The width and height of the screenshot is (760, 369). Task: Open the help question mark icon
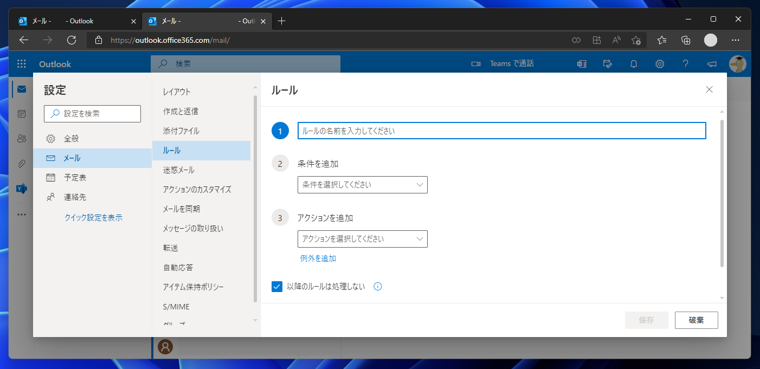pyautogui.click(x=685, y=64)
